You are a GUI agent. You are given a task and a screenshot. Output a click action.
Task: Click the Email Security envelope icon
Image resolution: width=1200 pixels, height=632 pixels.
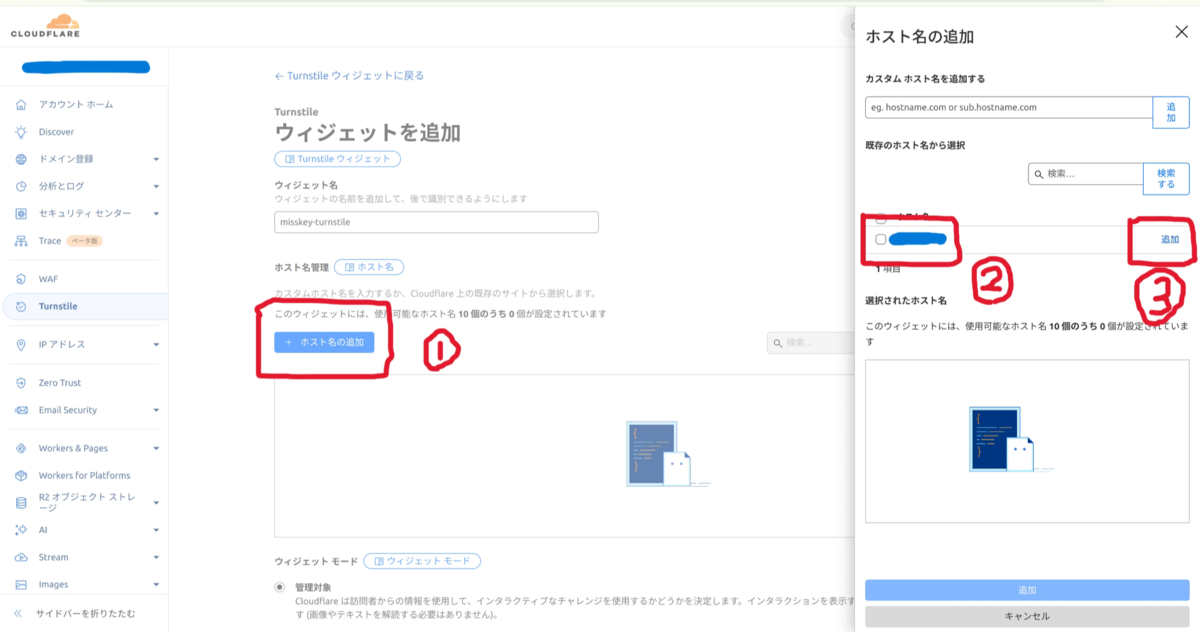[x=21, y=410]
